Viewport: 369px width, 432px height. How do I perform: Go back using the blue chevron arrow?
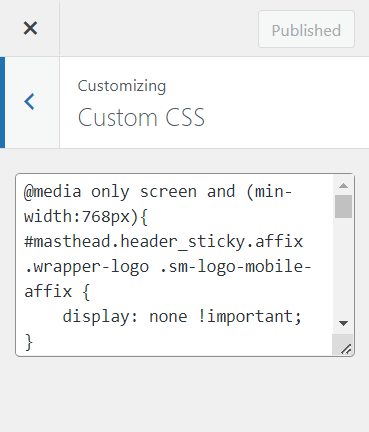coord(30,102)
